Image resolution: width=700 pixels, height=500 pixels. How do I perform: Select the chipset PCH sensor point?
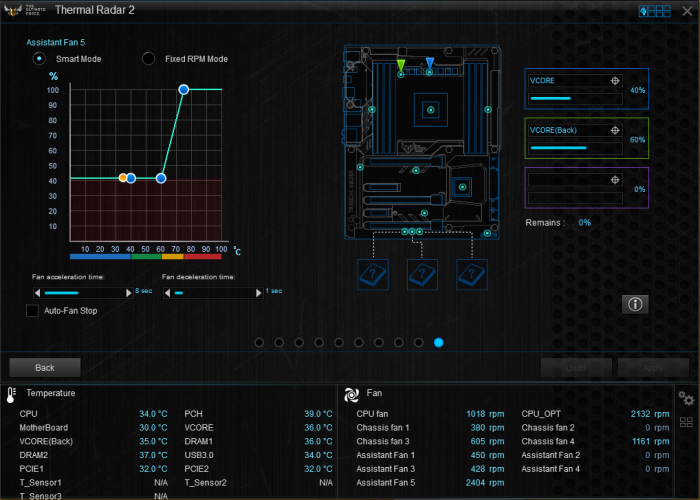[462, 187]
